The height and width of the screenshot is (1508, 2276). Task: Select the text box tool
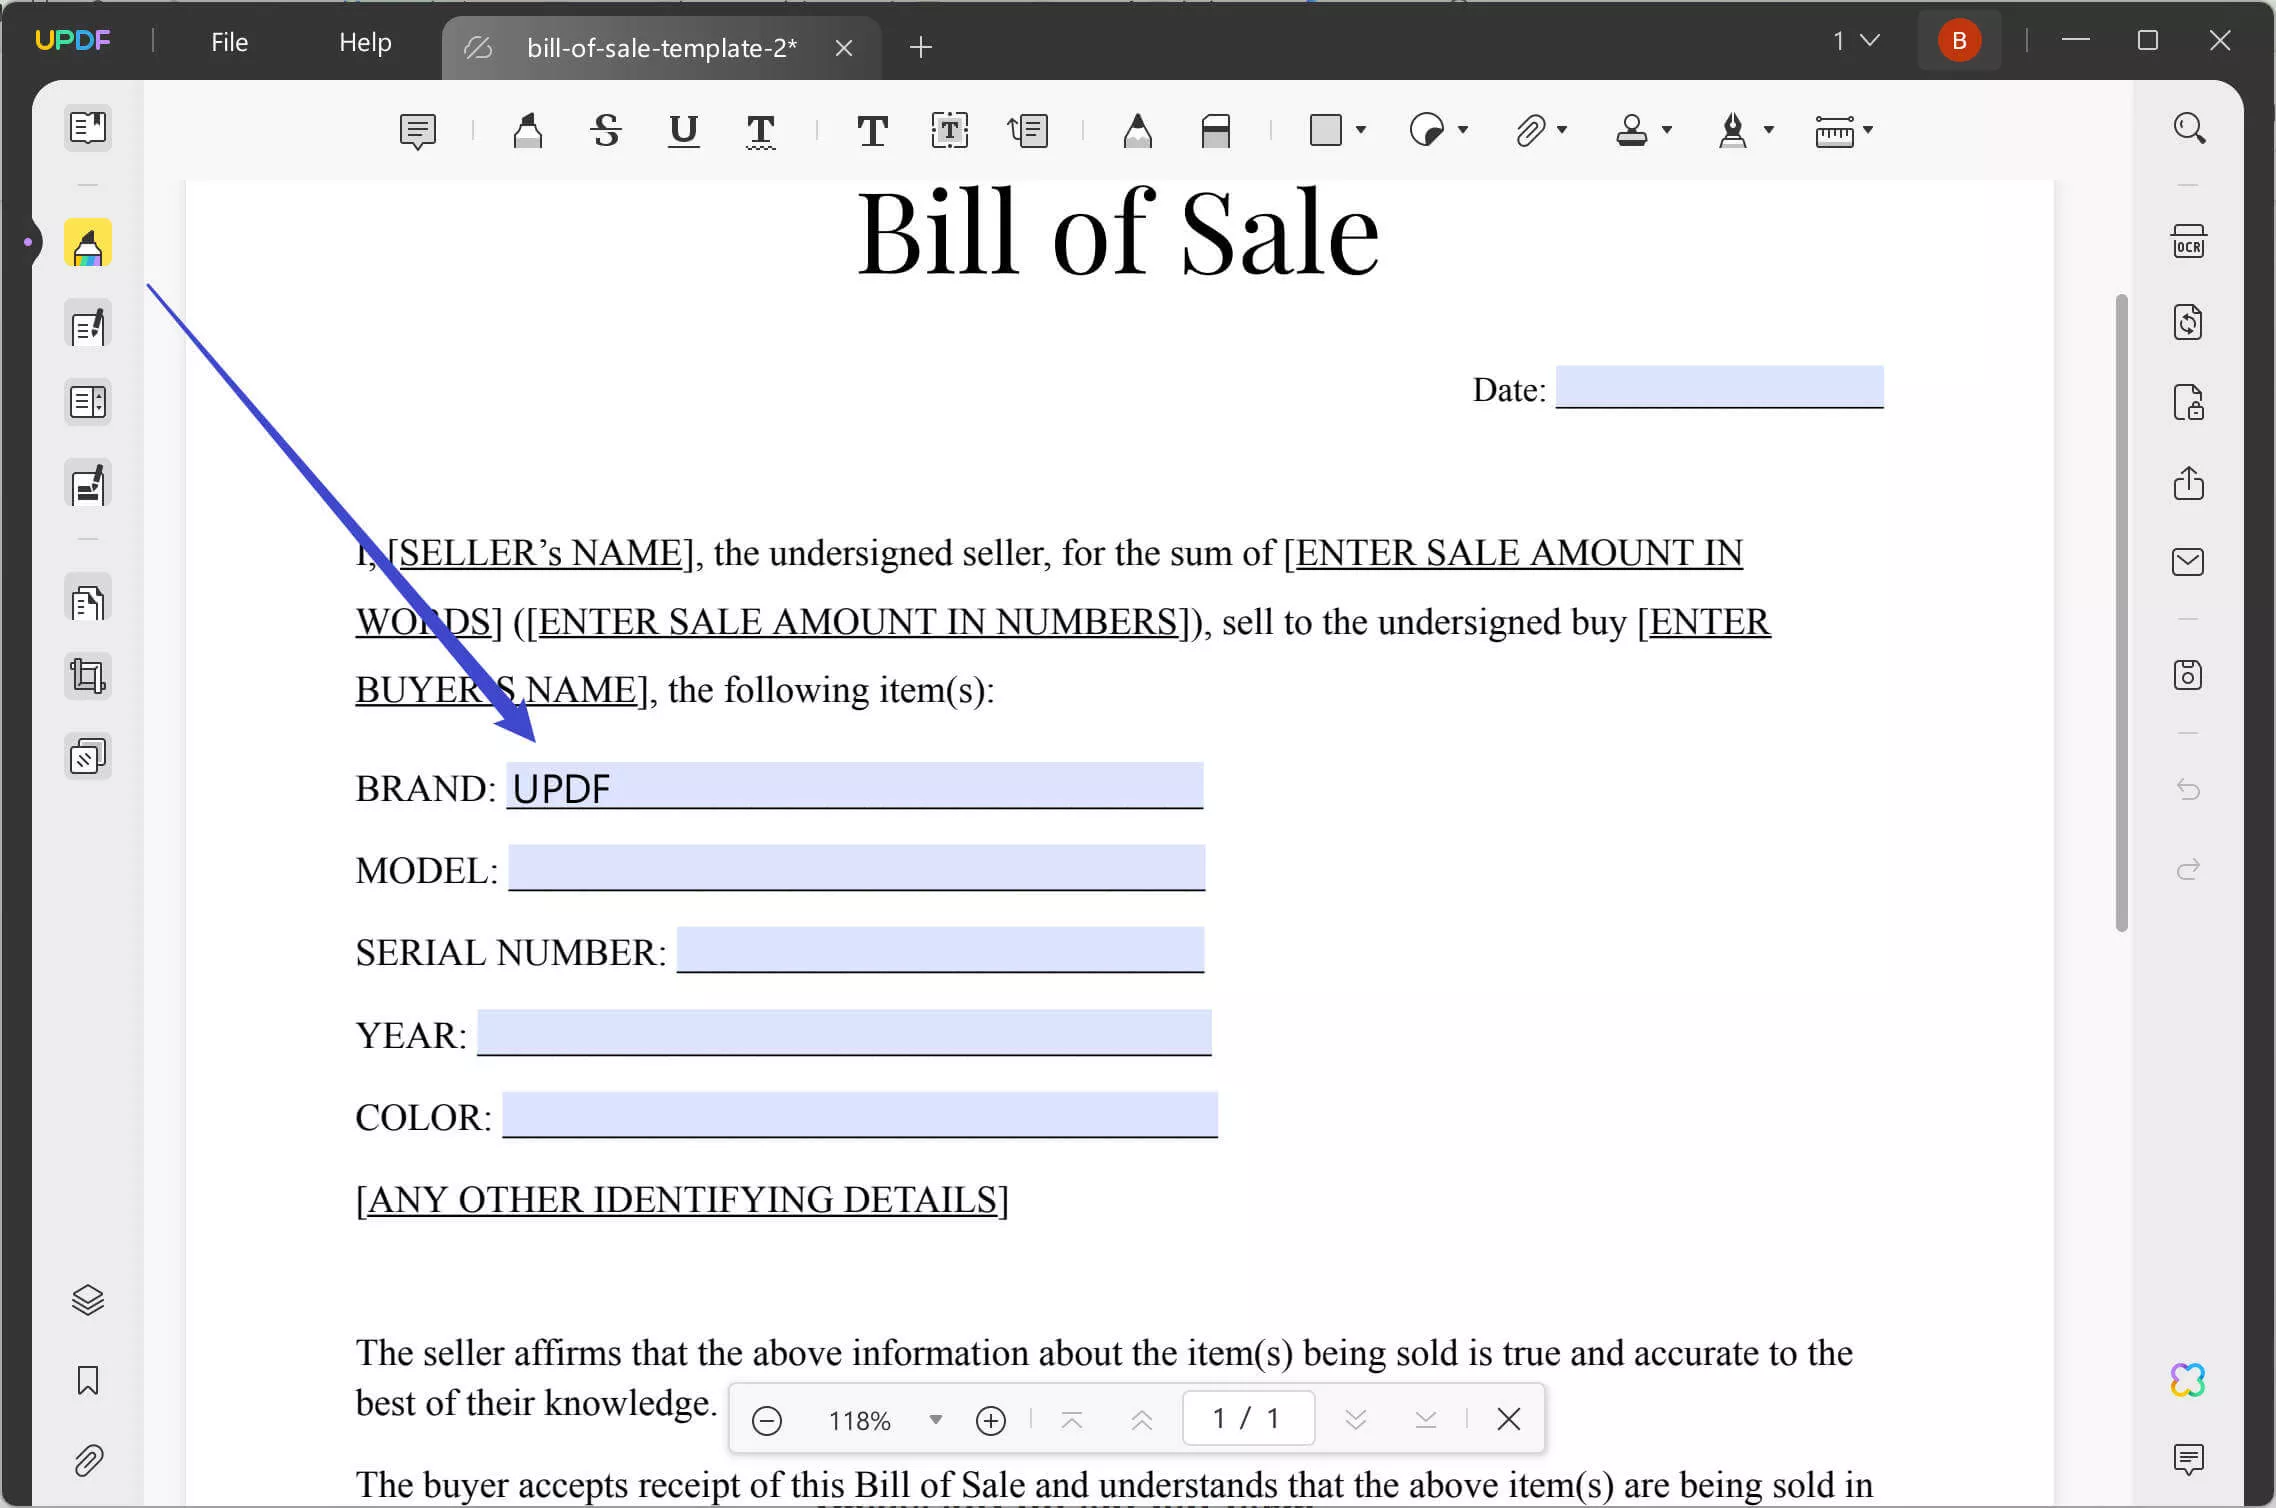pyautogui.click(x=949, y=130)
